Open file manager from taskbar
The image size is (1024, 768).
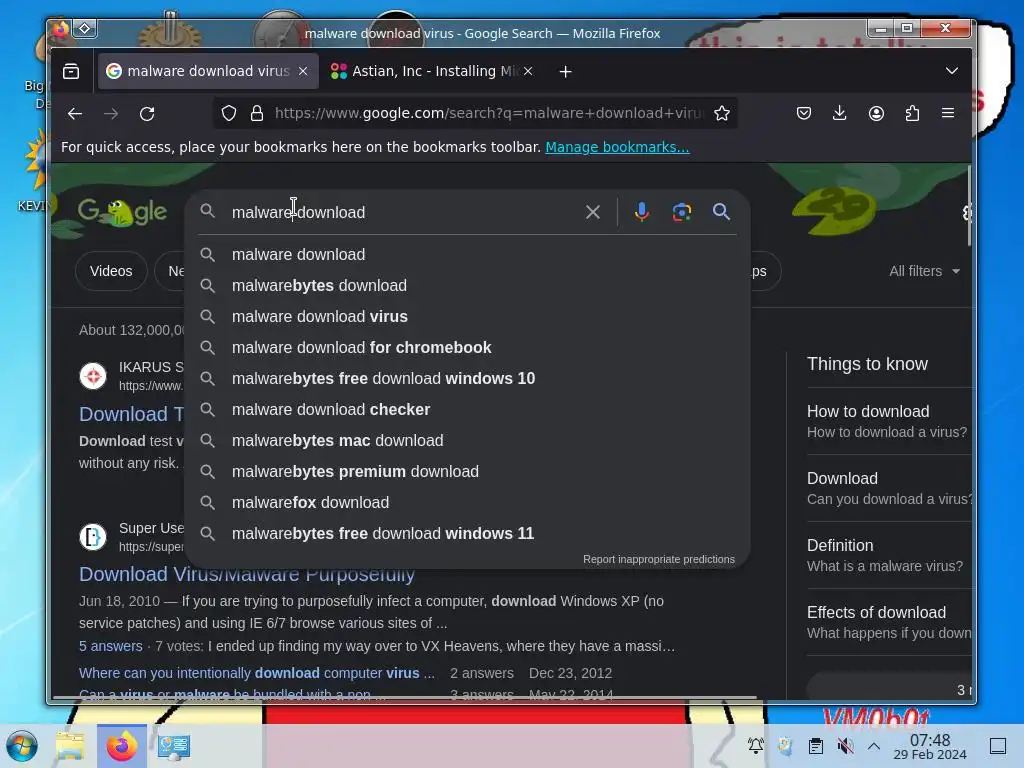coord(70,746)
